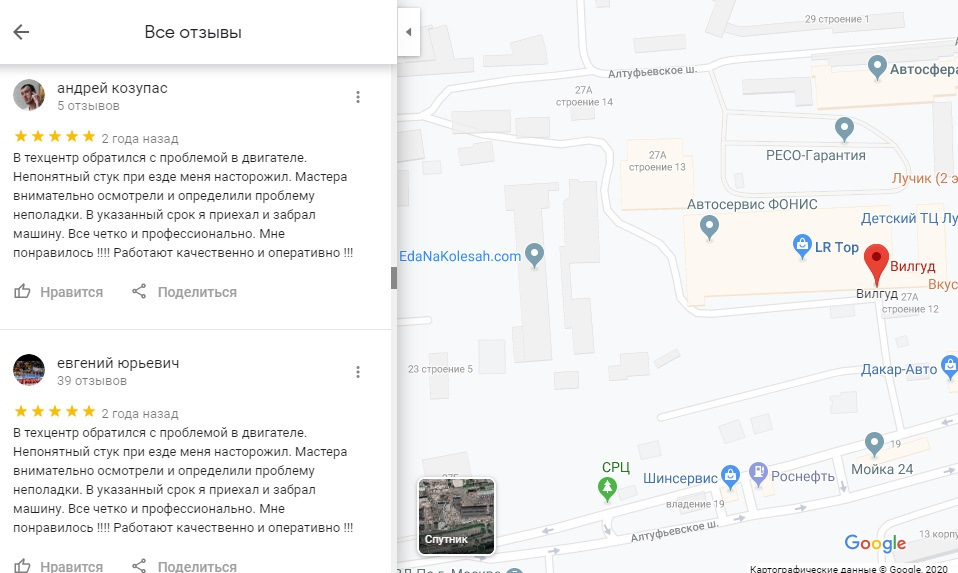Click the 27А строение 12 building label
Screen dimensions: 958x573
click(910, 303)
